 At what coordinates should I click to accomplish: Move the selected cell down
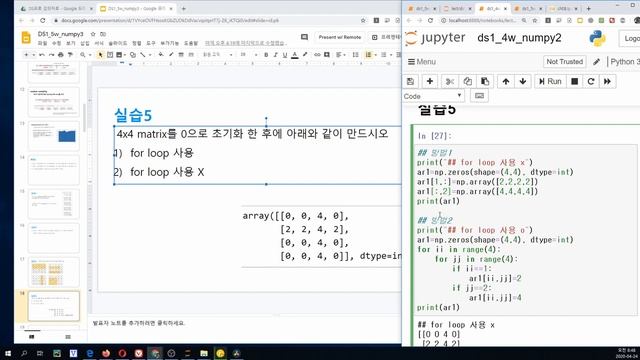[523, 82]
